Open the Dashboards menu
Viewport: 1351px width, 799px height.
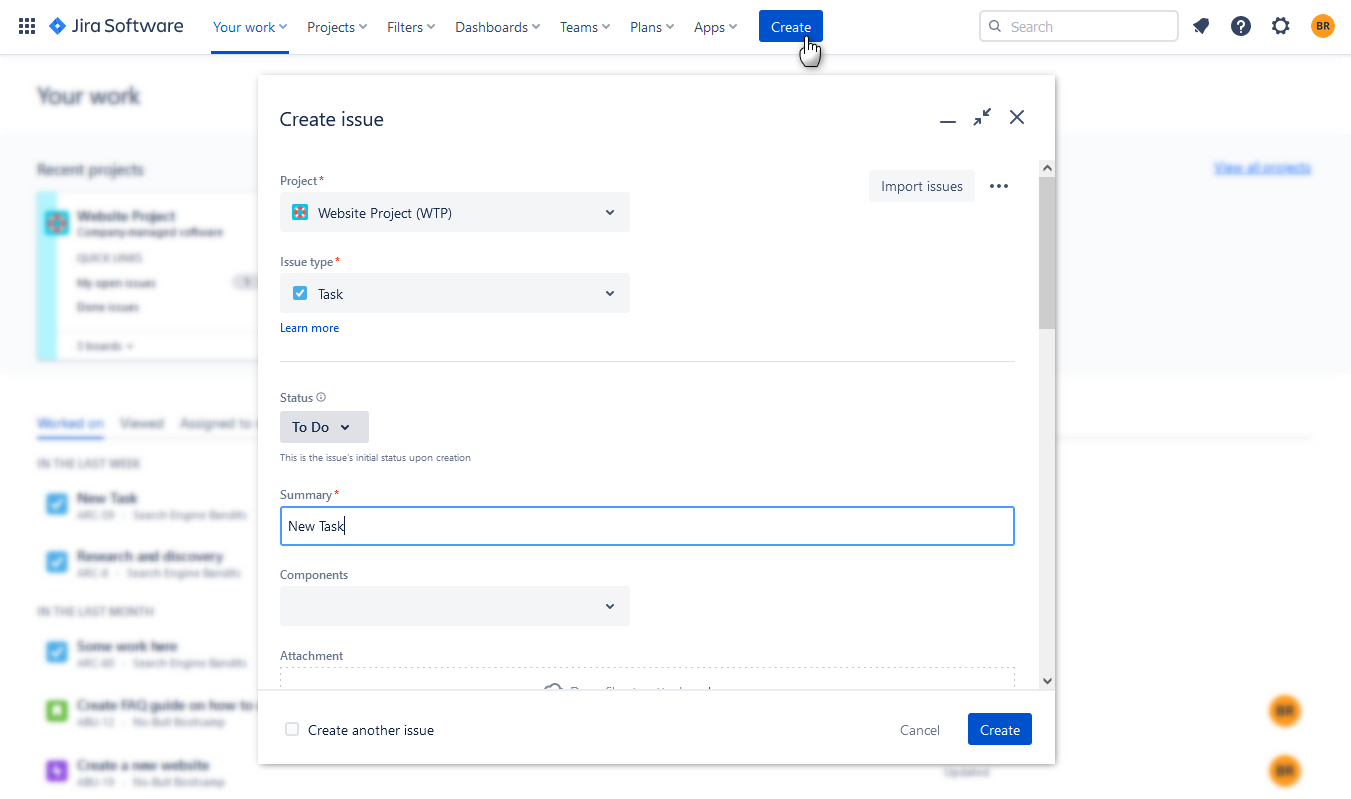(497, 27)
